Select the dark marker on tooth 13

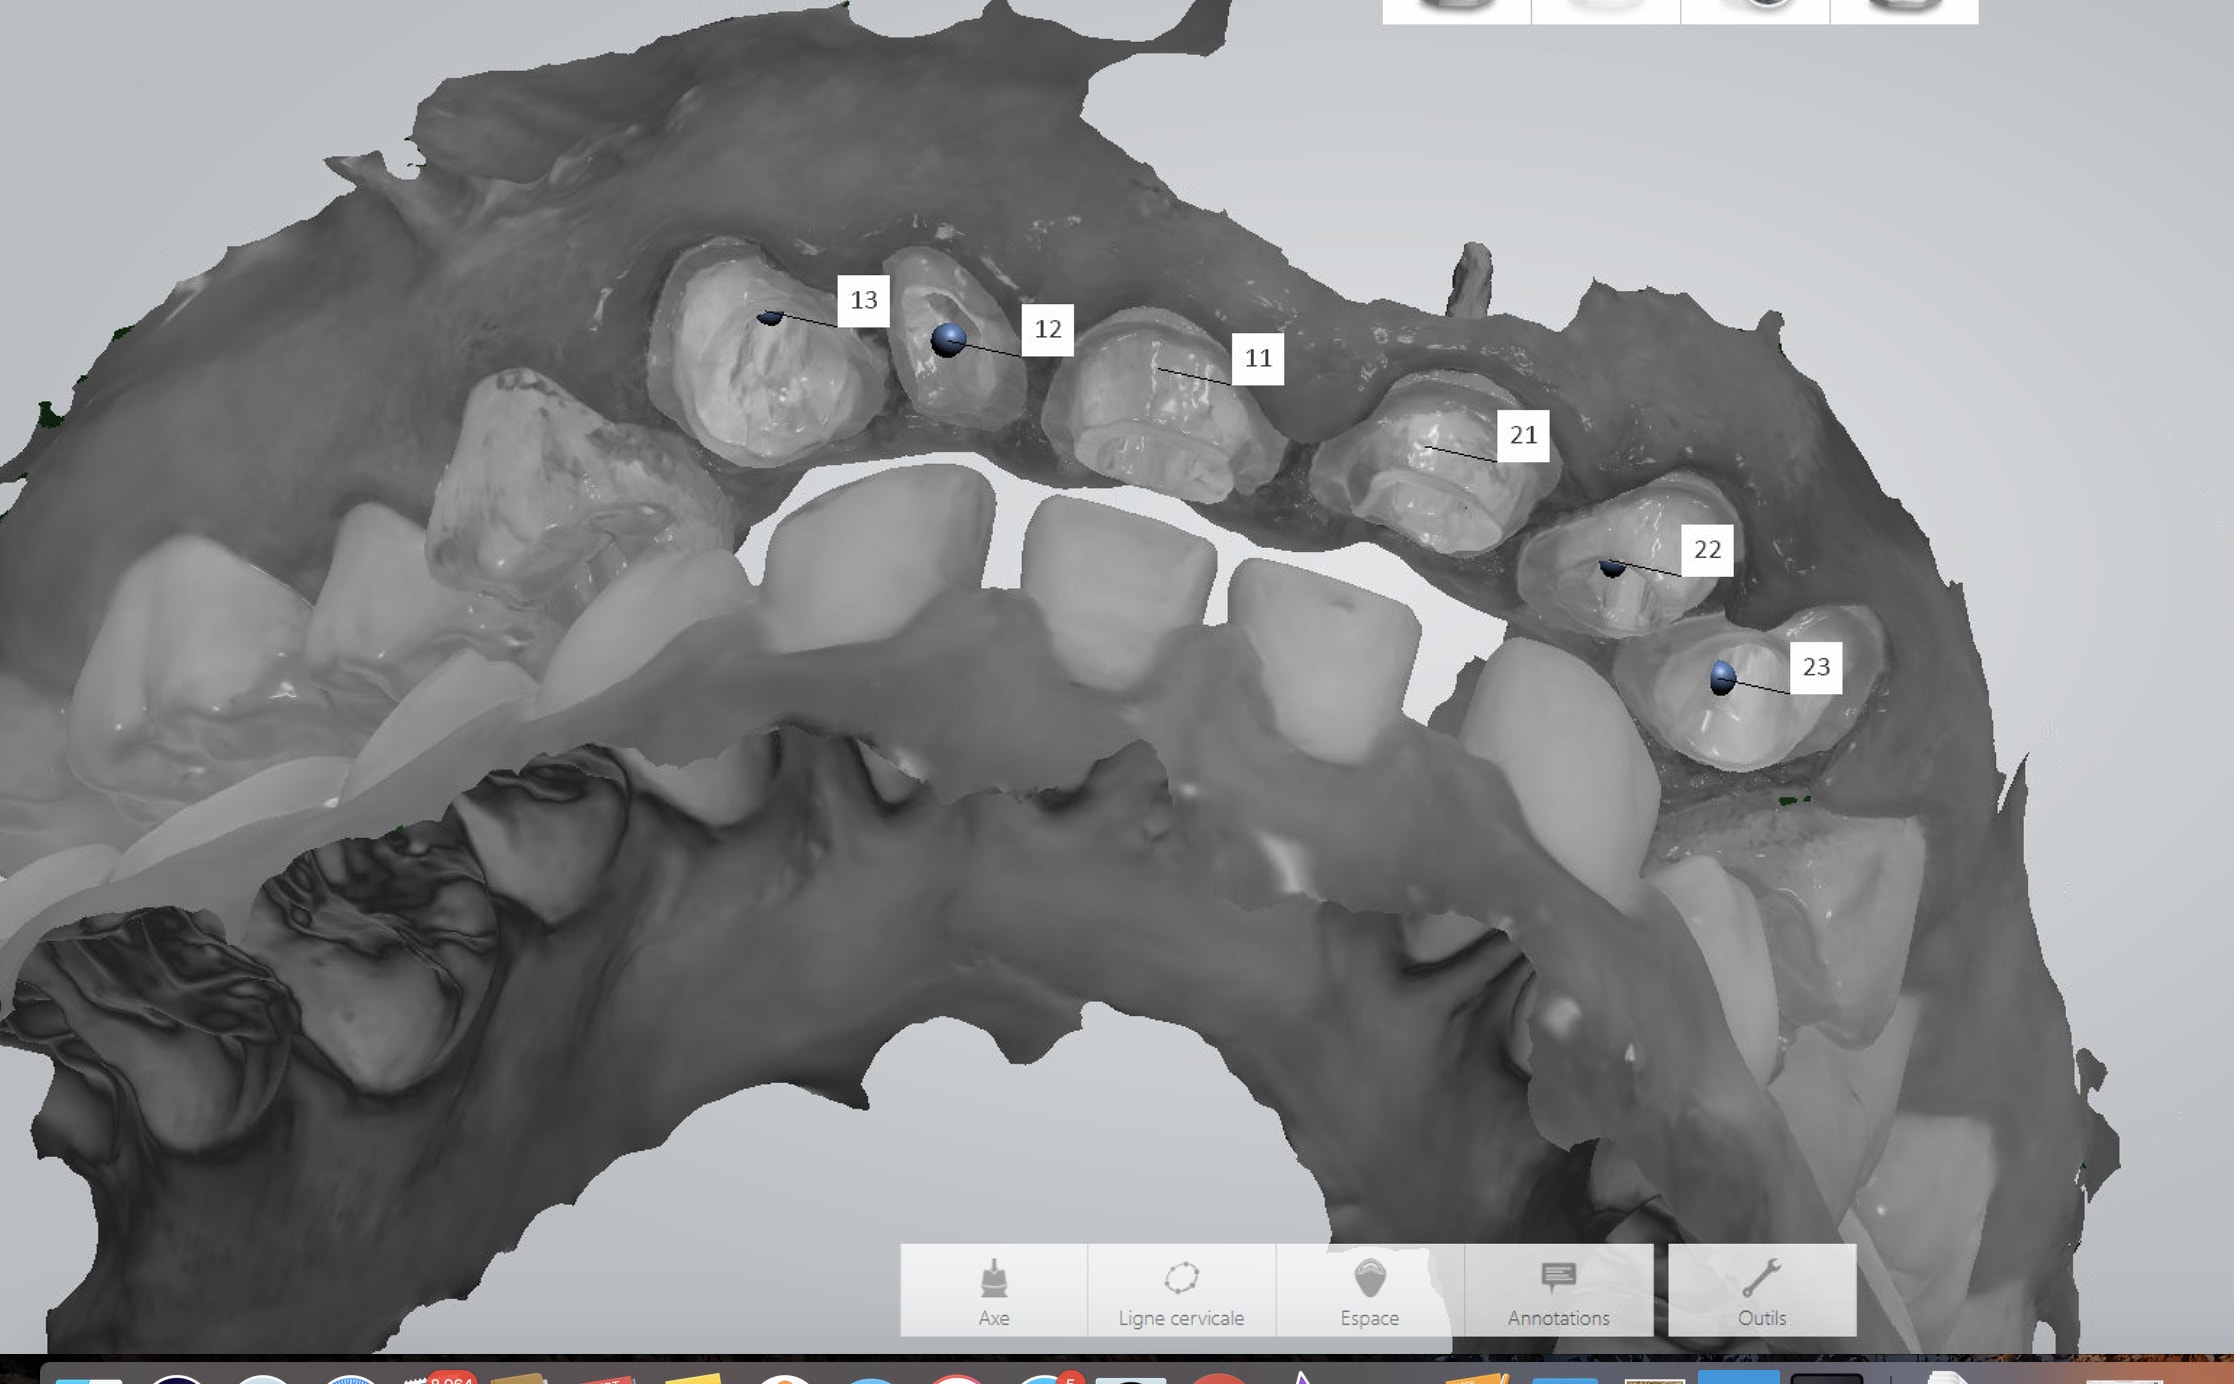click(769, 317)
